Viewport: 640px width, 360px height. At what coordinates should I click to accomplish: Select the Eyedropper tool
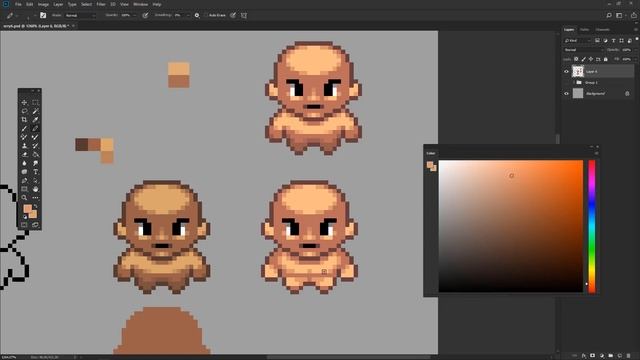(35, 120)
